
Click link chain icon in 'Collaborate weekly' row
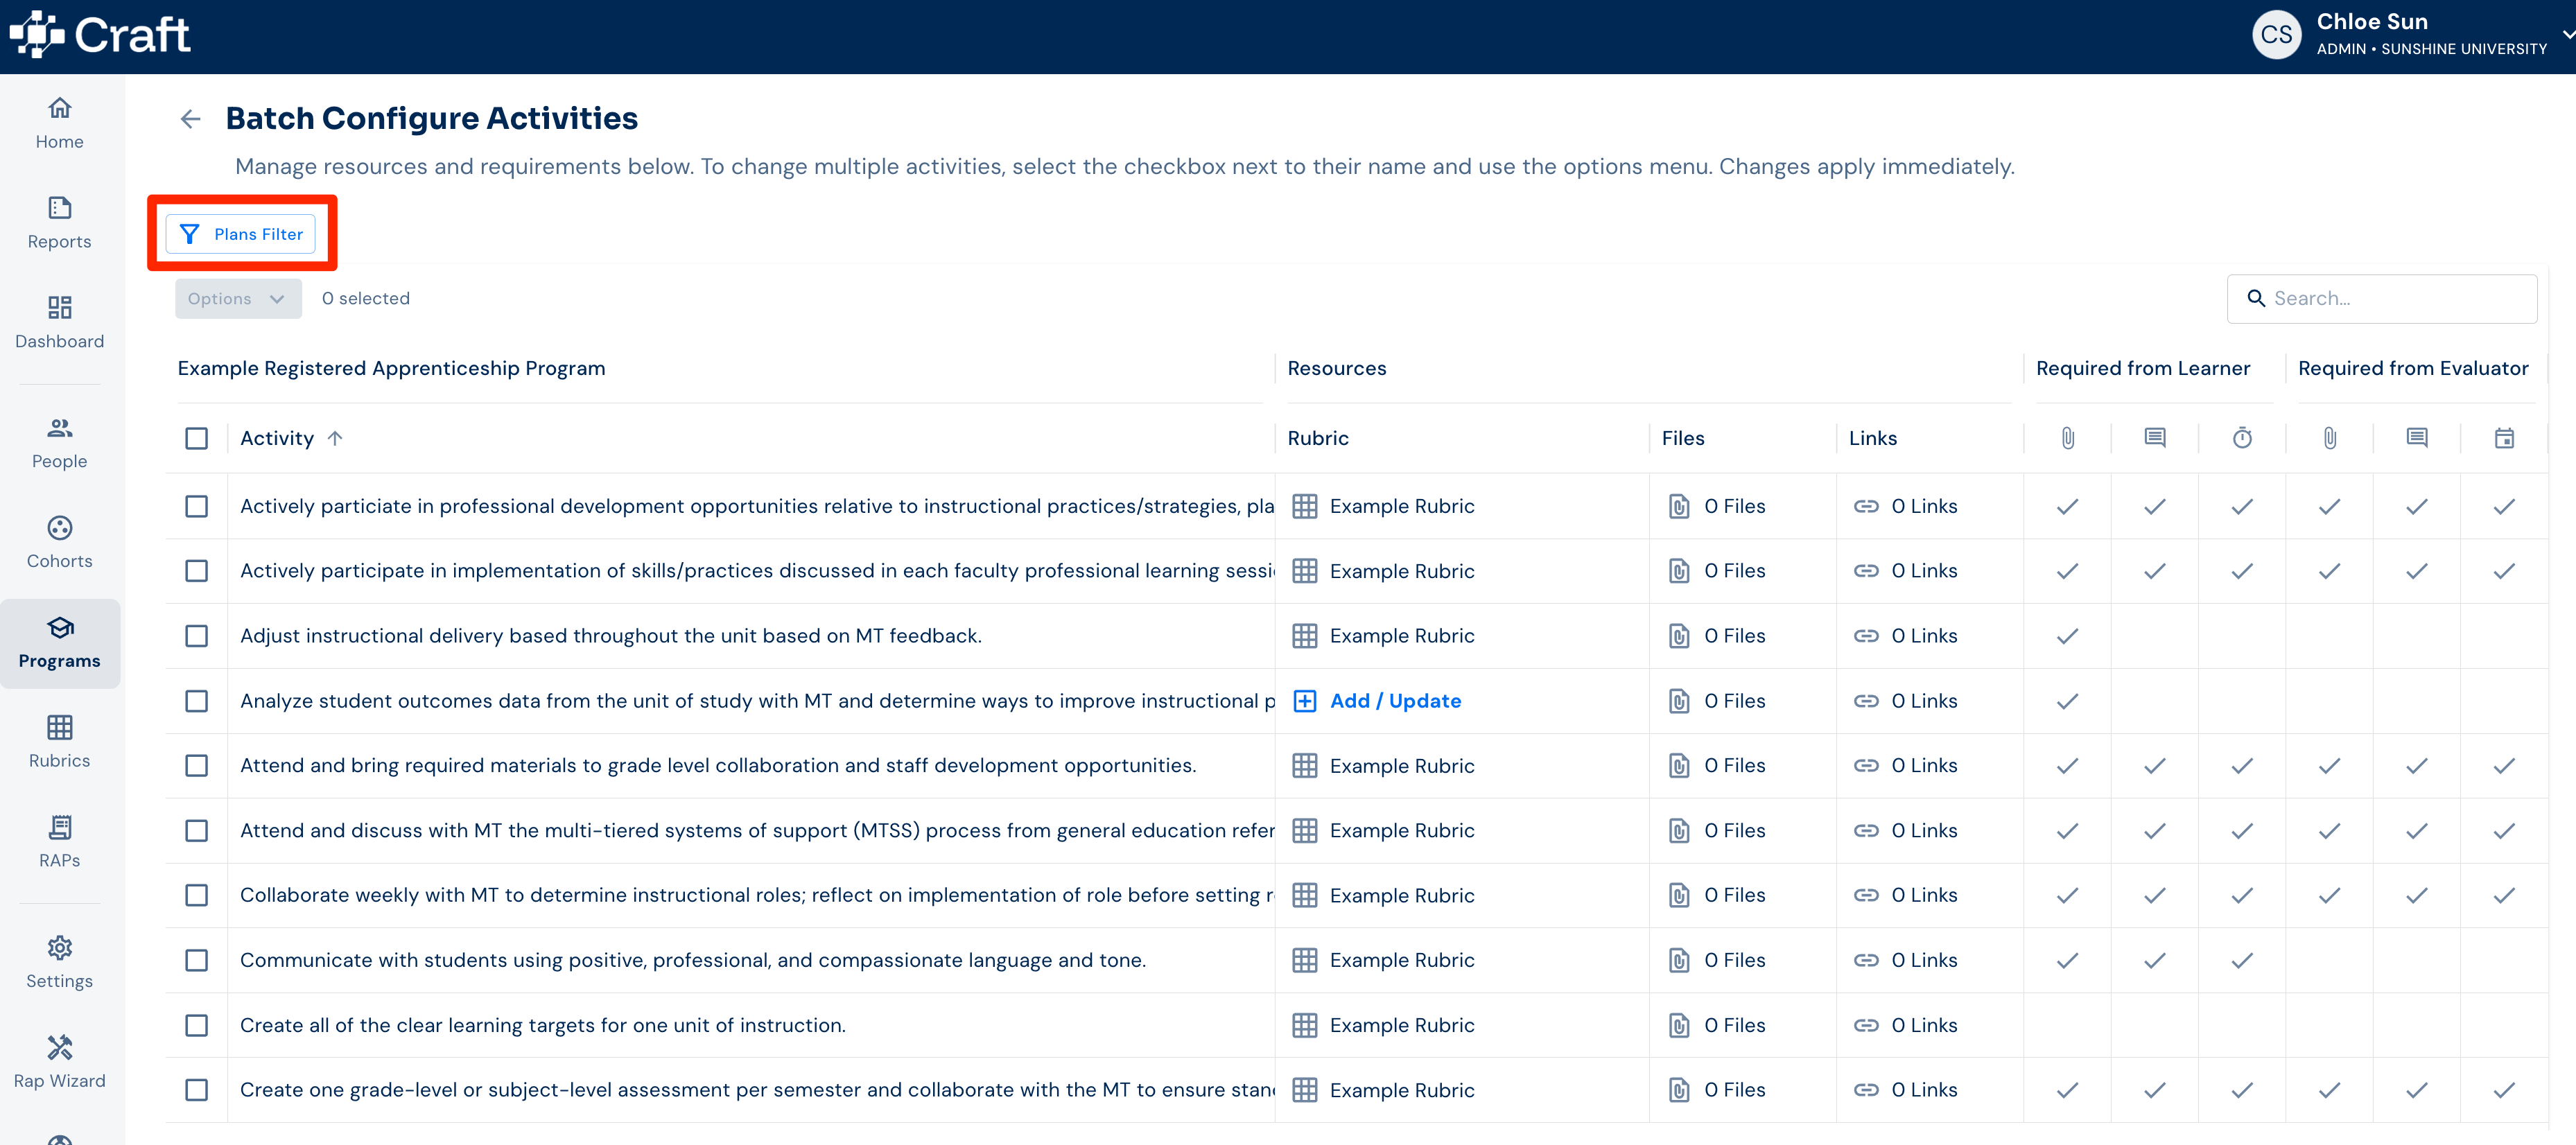1866,895
